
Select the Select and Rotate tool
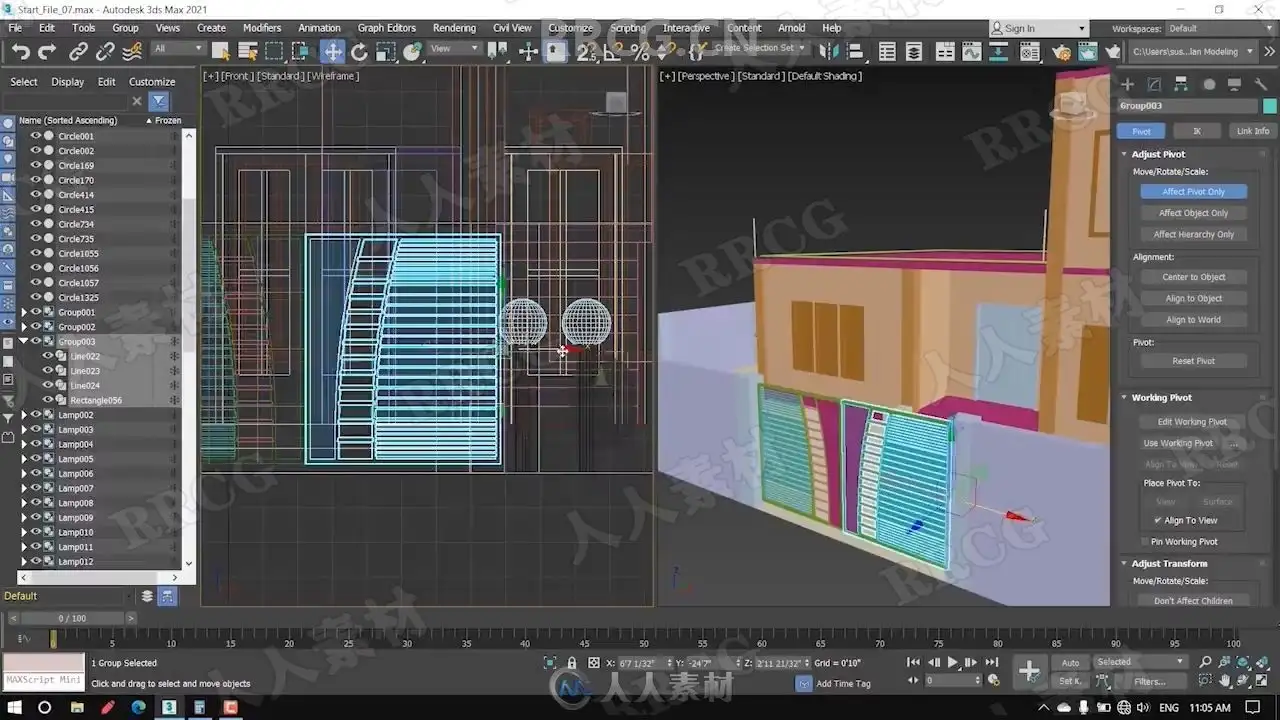(x=359, y=51)
